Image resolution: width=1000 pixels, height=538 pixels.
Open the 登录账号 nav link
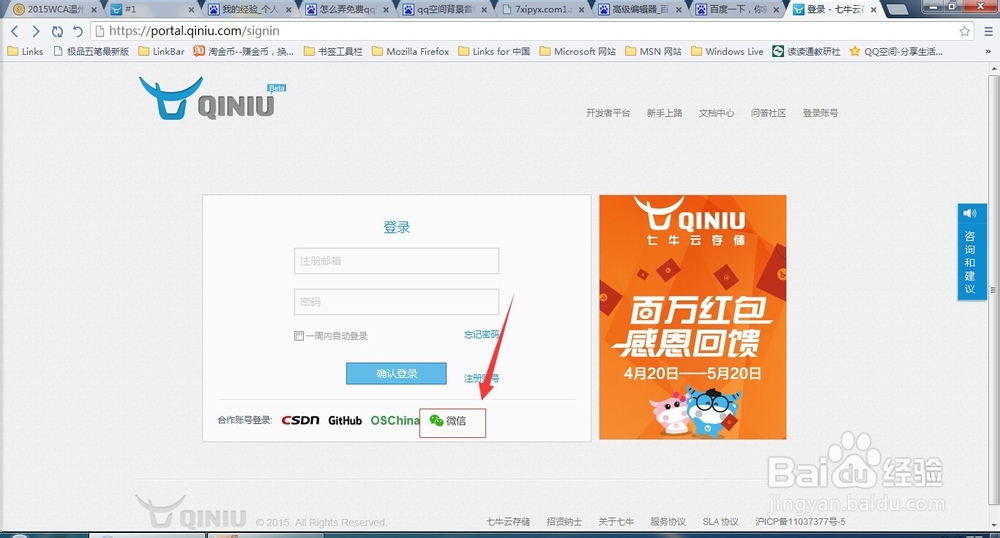[x=820, y=113]
